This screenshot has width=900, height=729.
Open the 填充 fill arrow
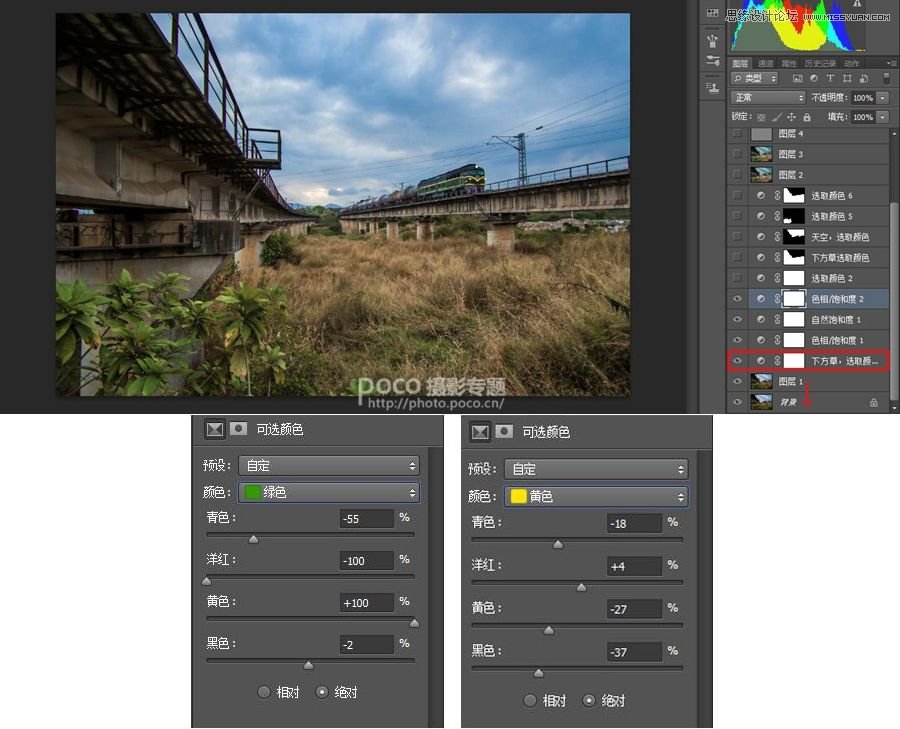coord(883,117)
